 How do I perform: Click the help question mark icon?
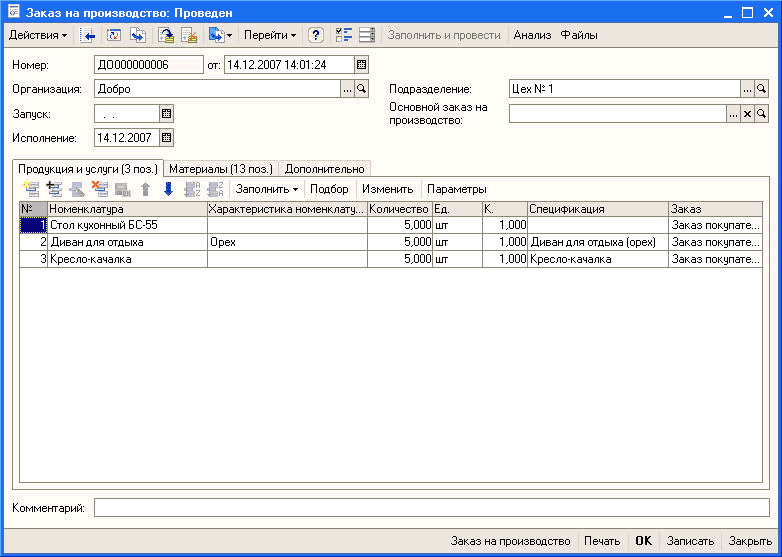pos(316,35)
